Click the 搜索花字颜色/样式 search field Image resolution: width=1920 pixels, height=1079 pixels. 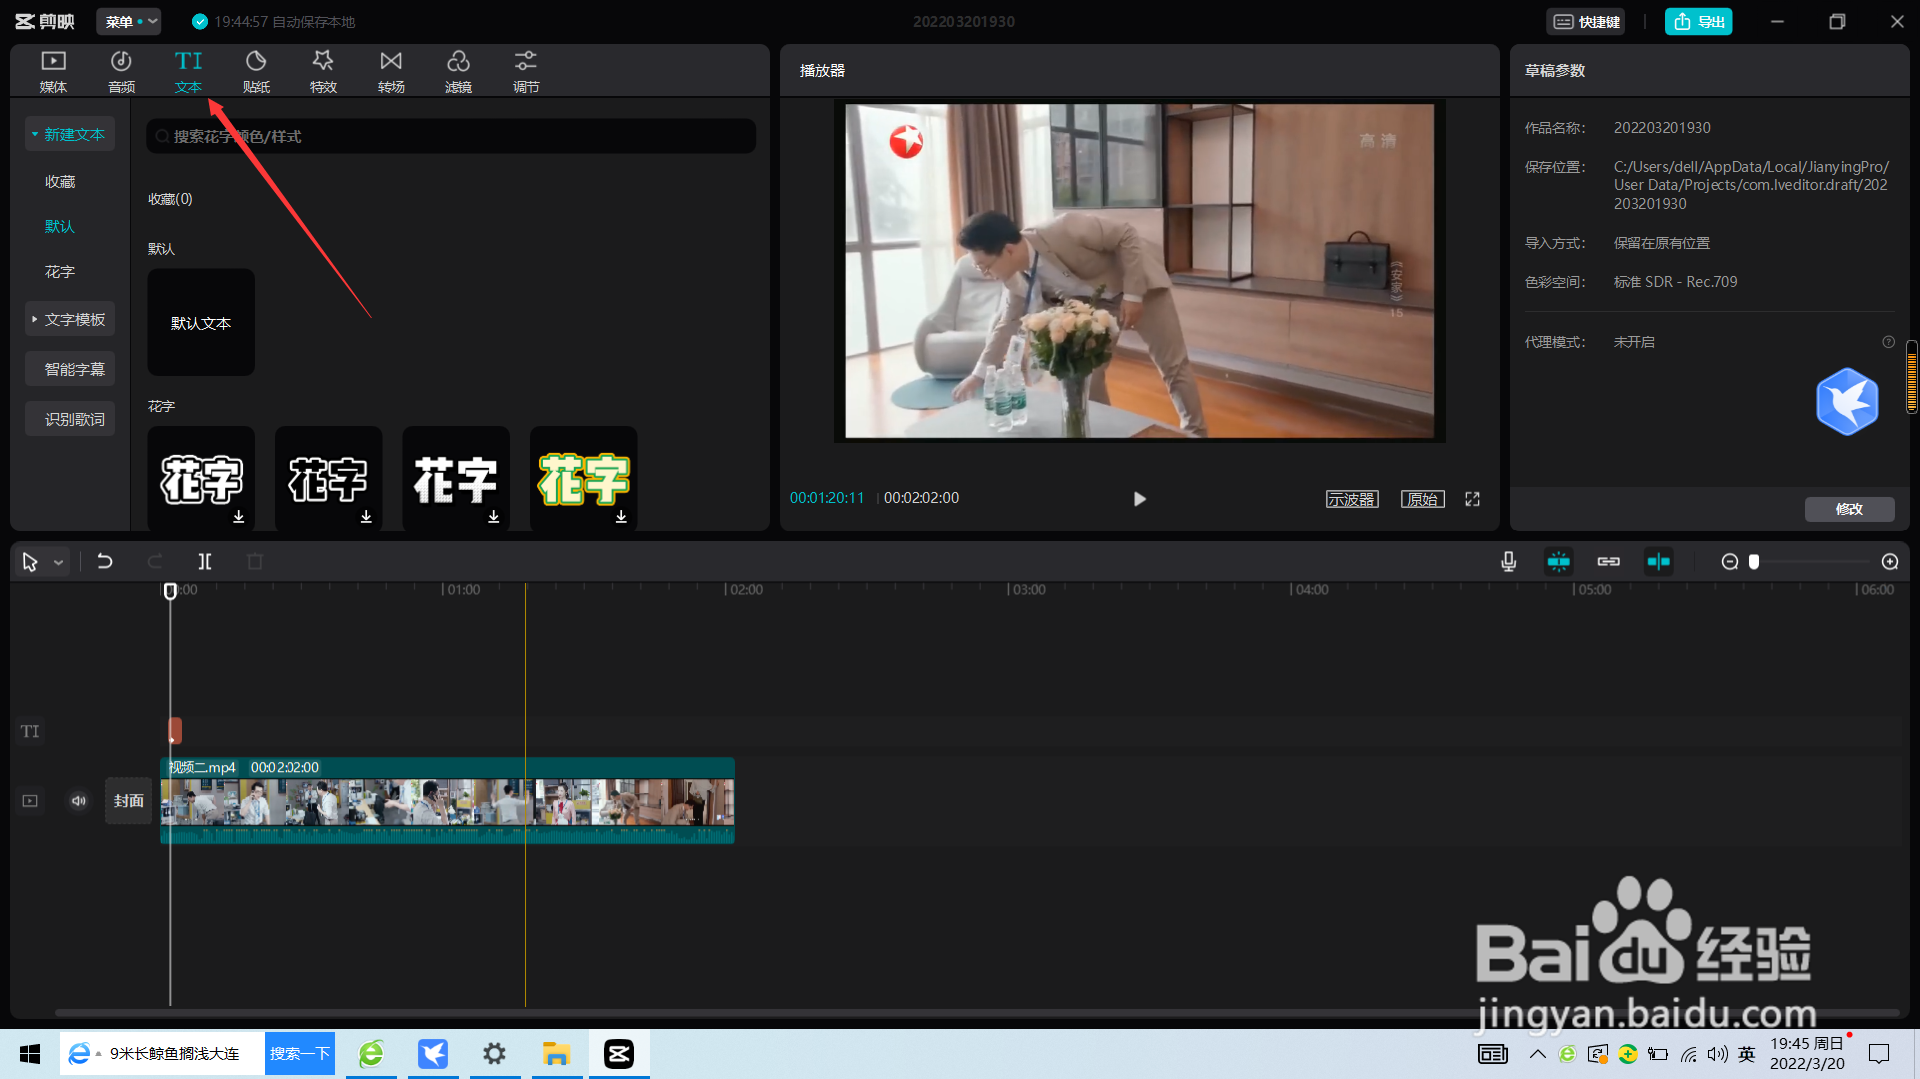pyautogui.click(x=451, y=136)
